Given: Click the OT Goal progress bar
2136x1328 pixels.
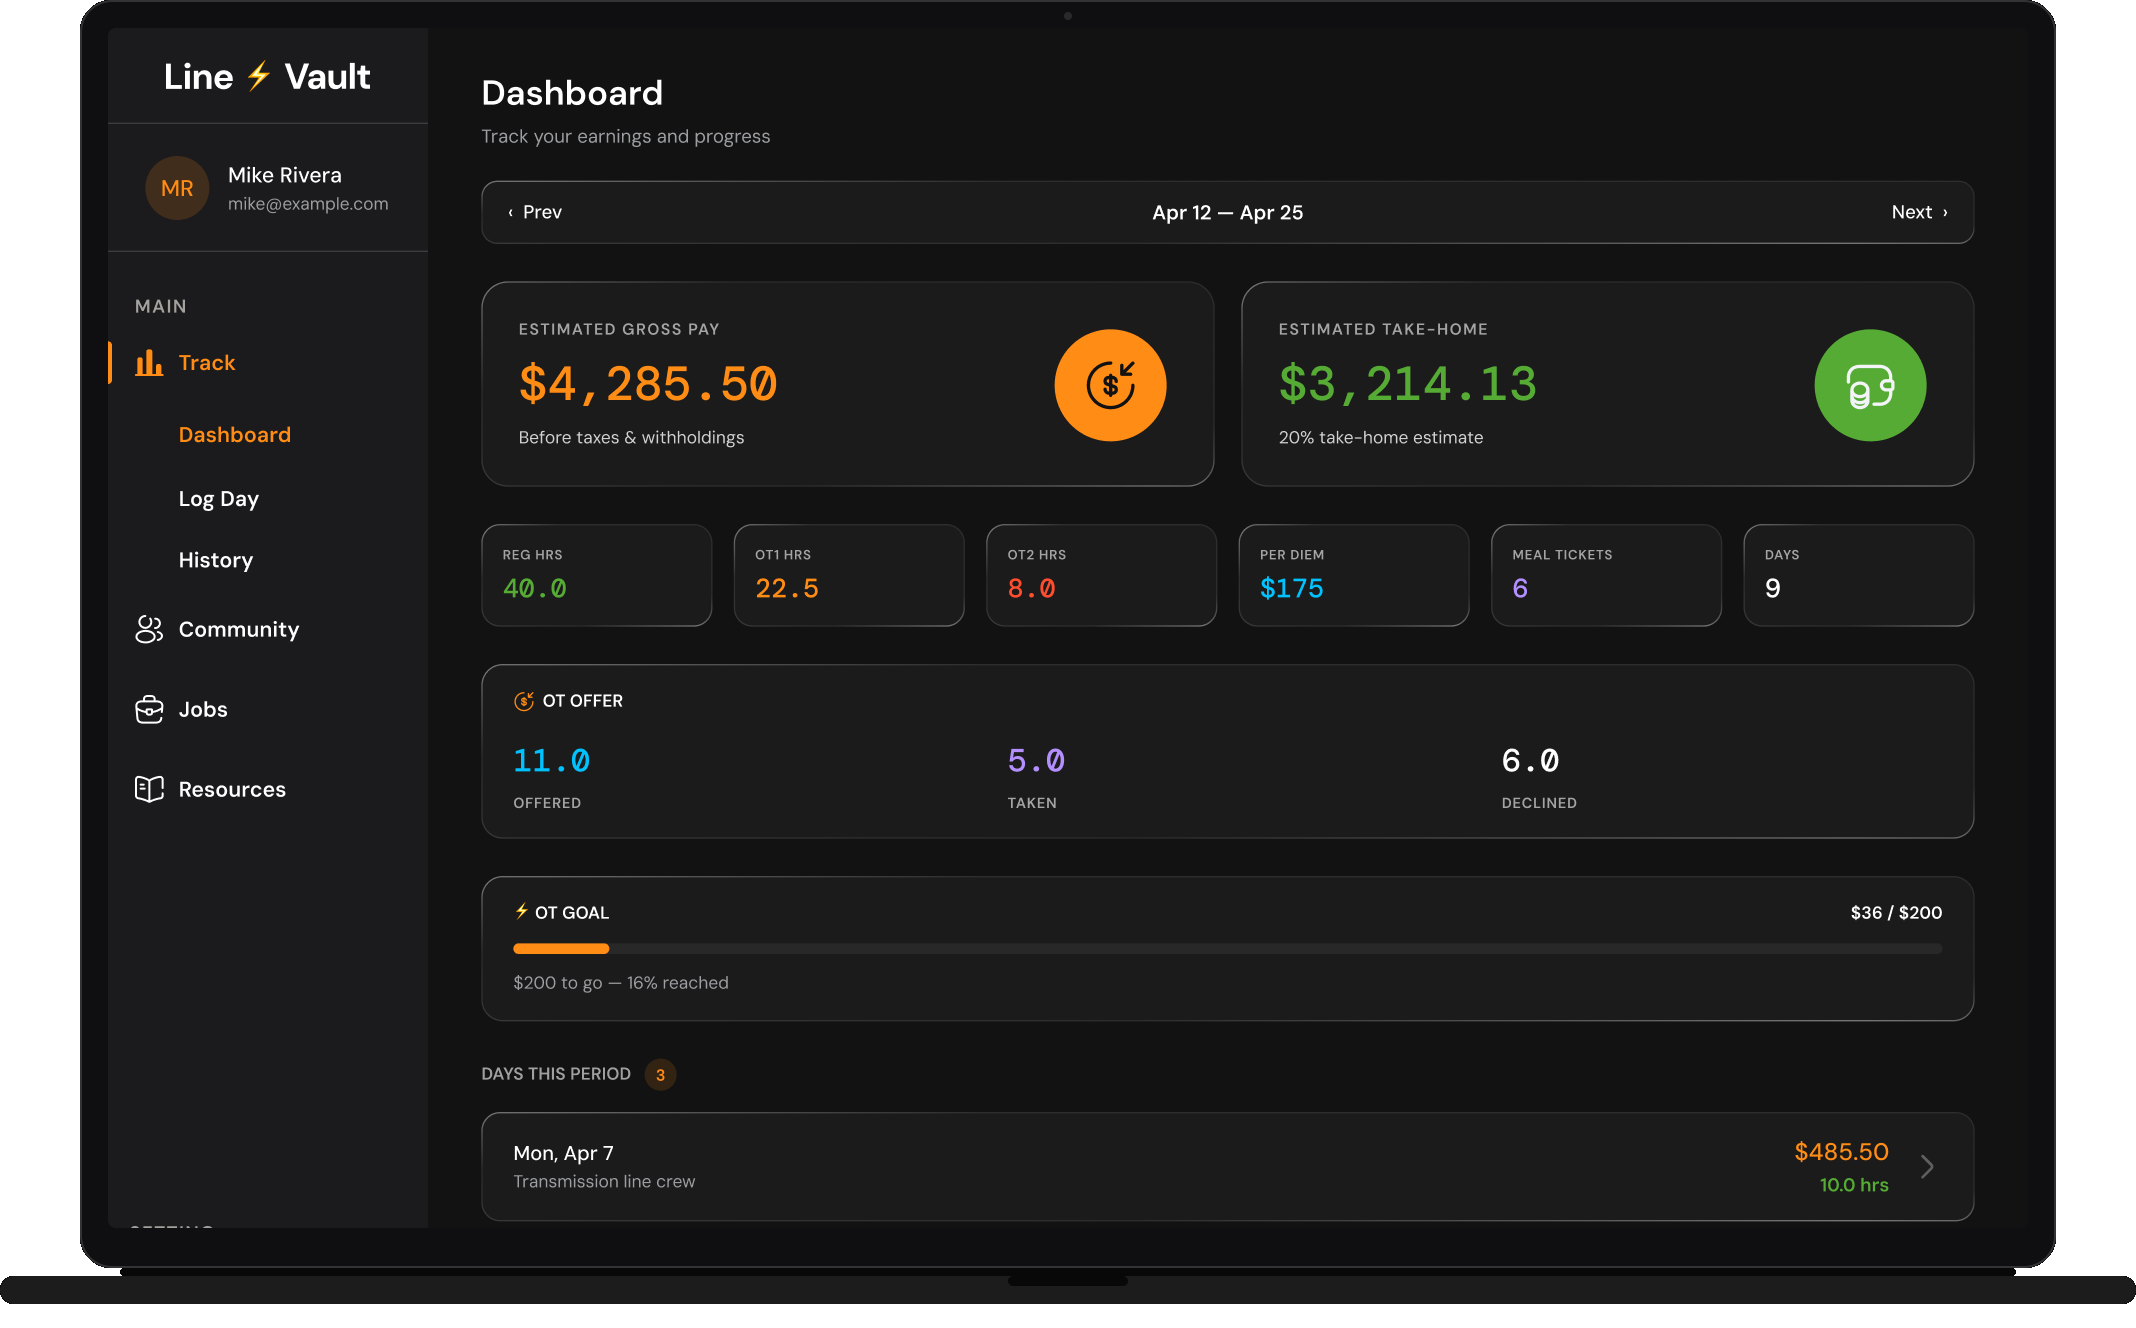Looking at the screenshot, I should click(x=1227, y=948).
